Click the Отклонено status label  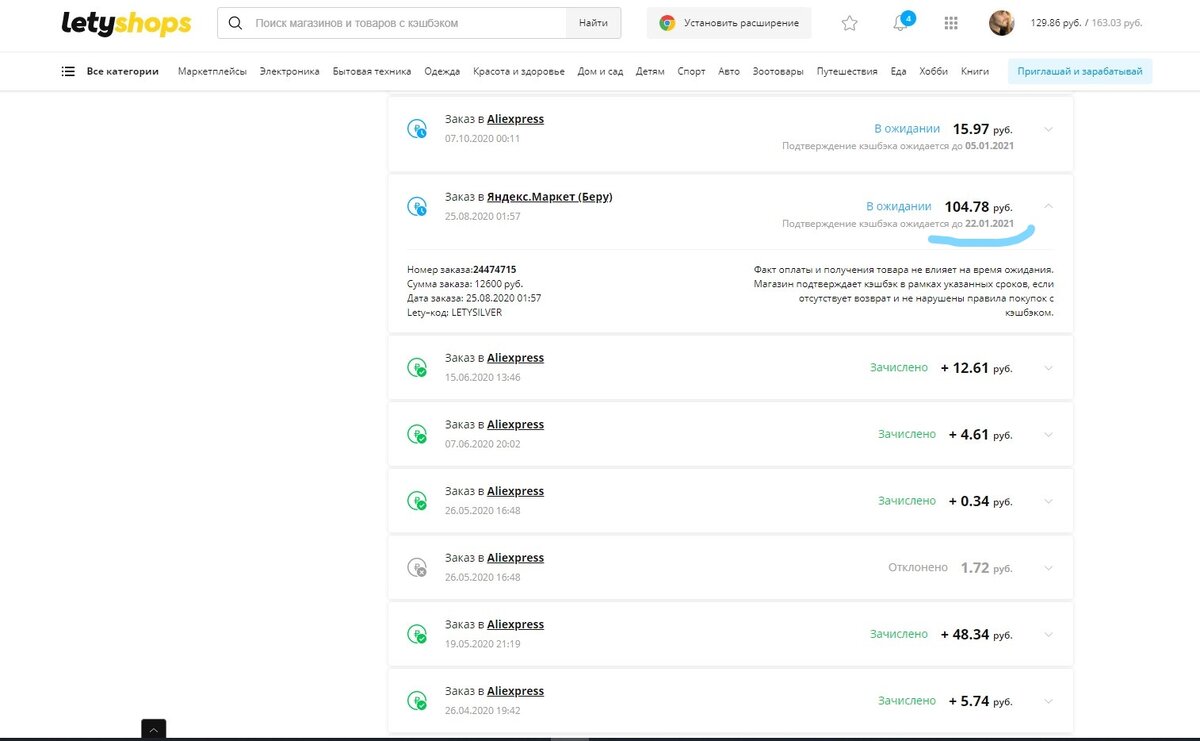click(x=918, y=567)
